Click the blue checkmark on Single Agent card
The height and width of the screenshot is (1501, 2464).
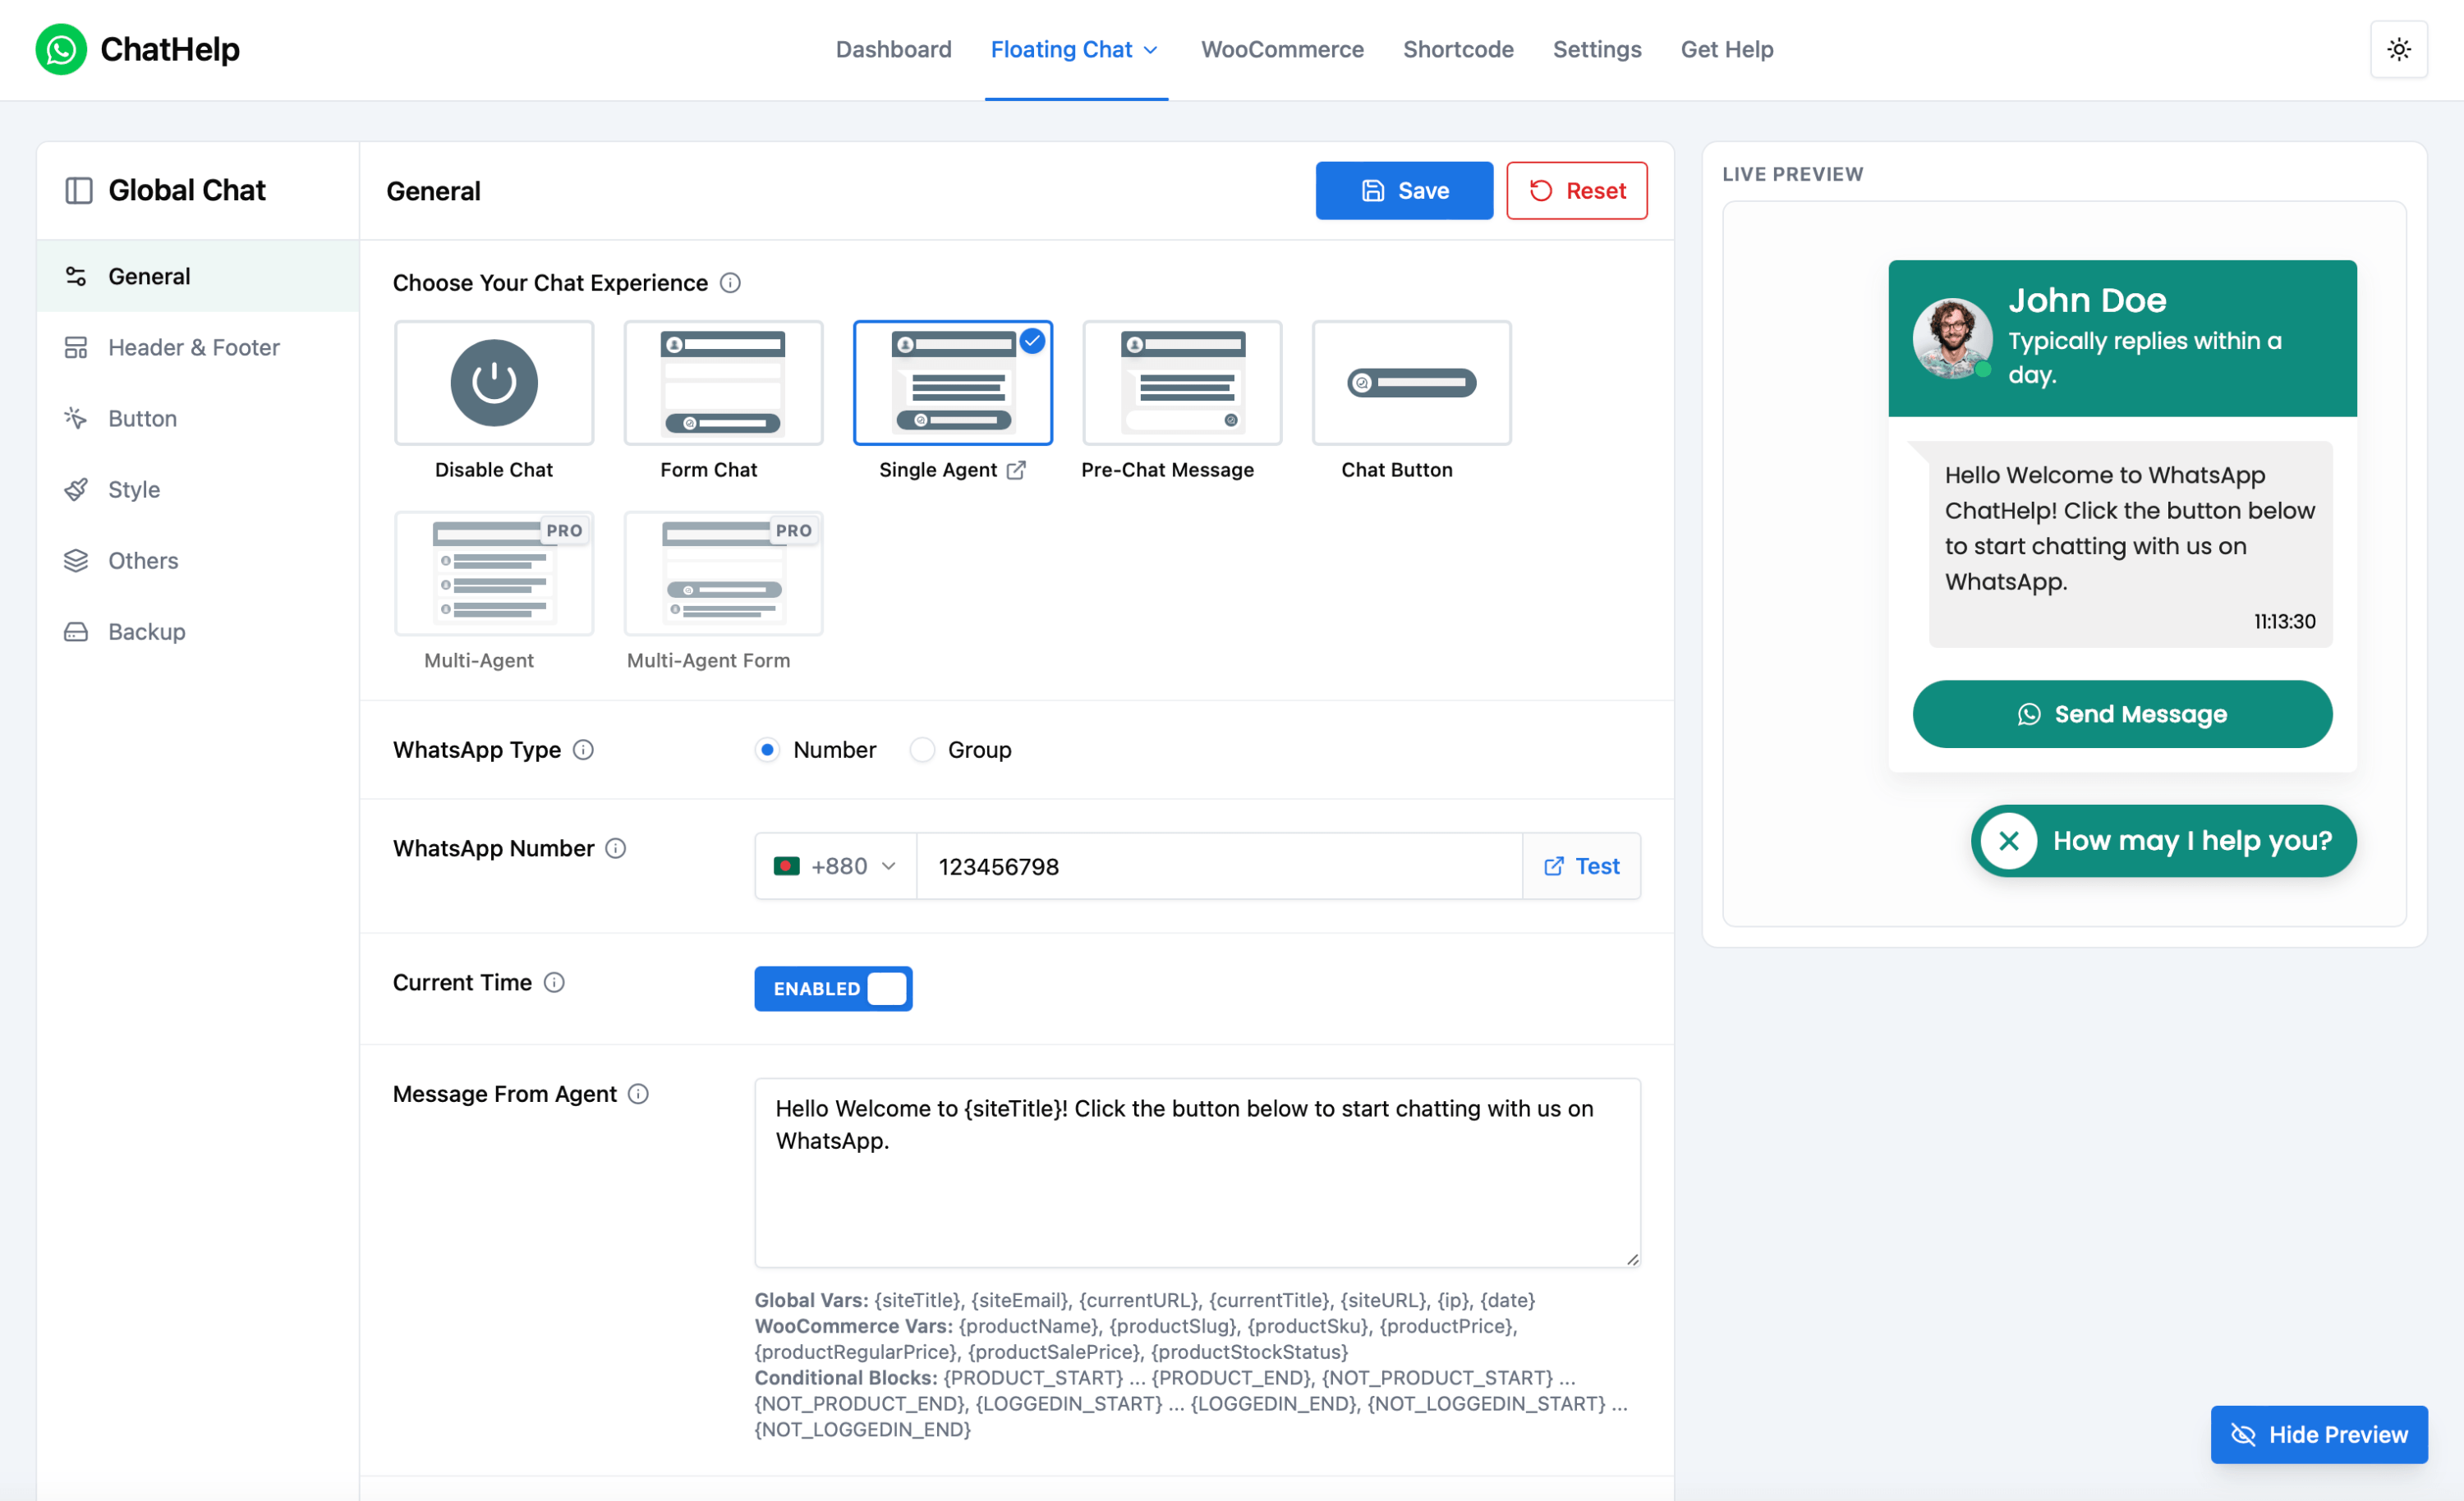tap(1032, 341)
